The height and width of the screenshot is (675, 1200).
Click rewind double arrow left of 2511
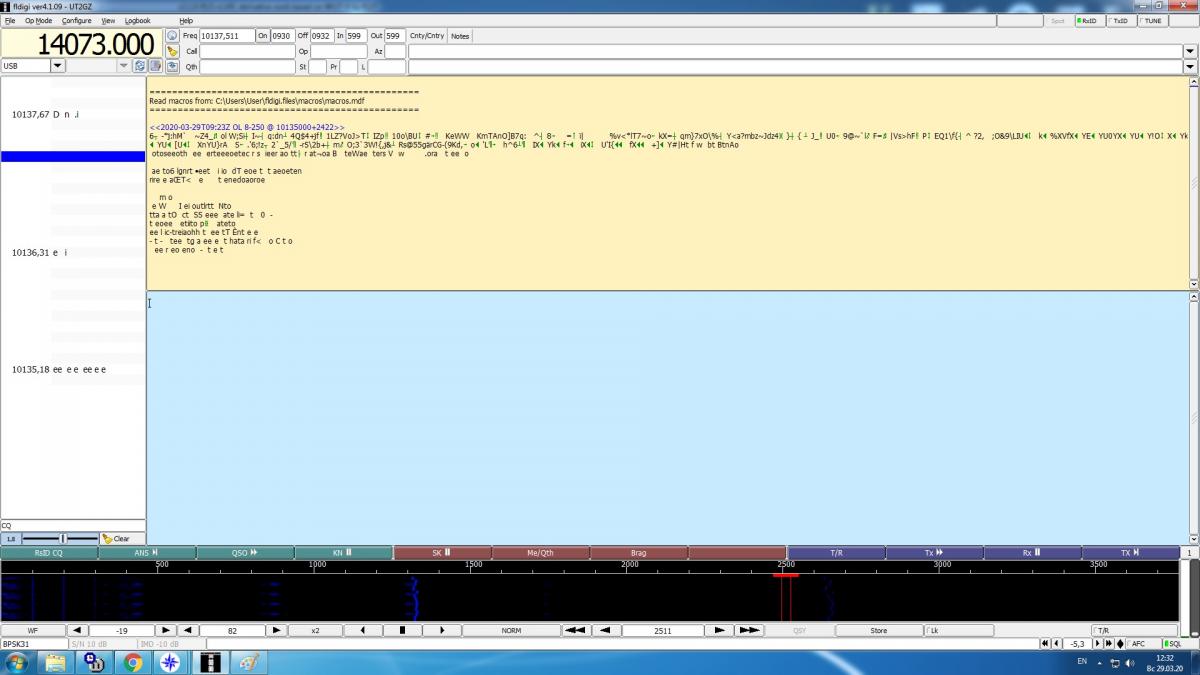575,631
